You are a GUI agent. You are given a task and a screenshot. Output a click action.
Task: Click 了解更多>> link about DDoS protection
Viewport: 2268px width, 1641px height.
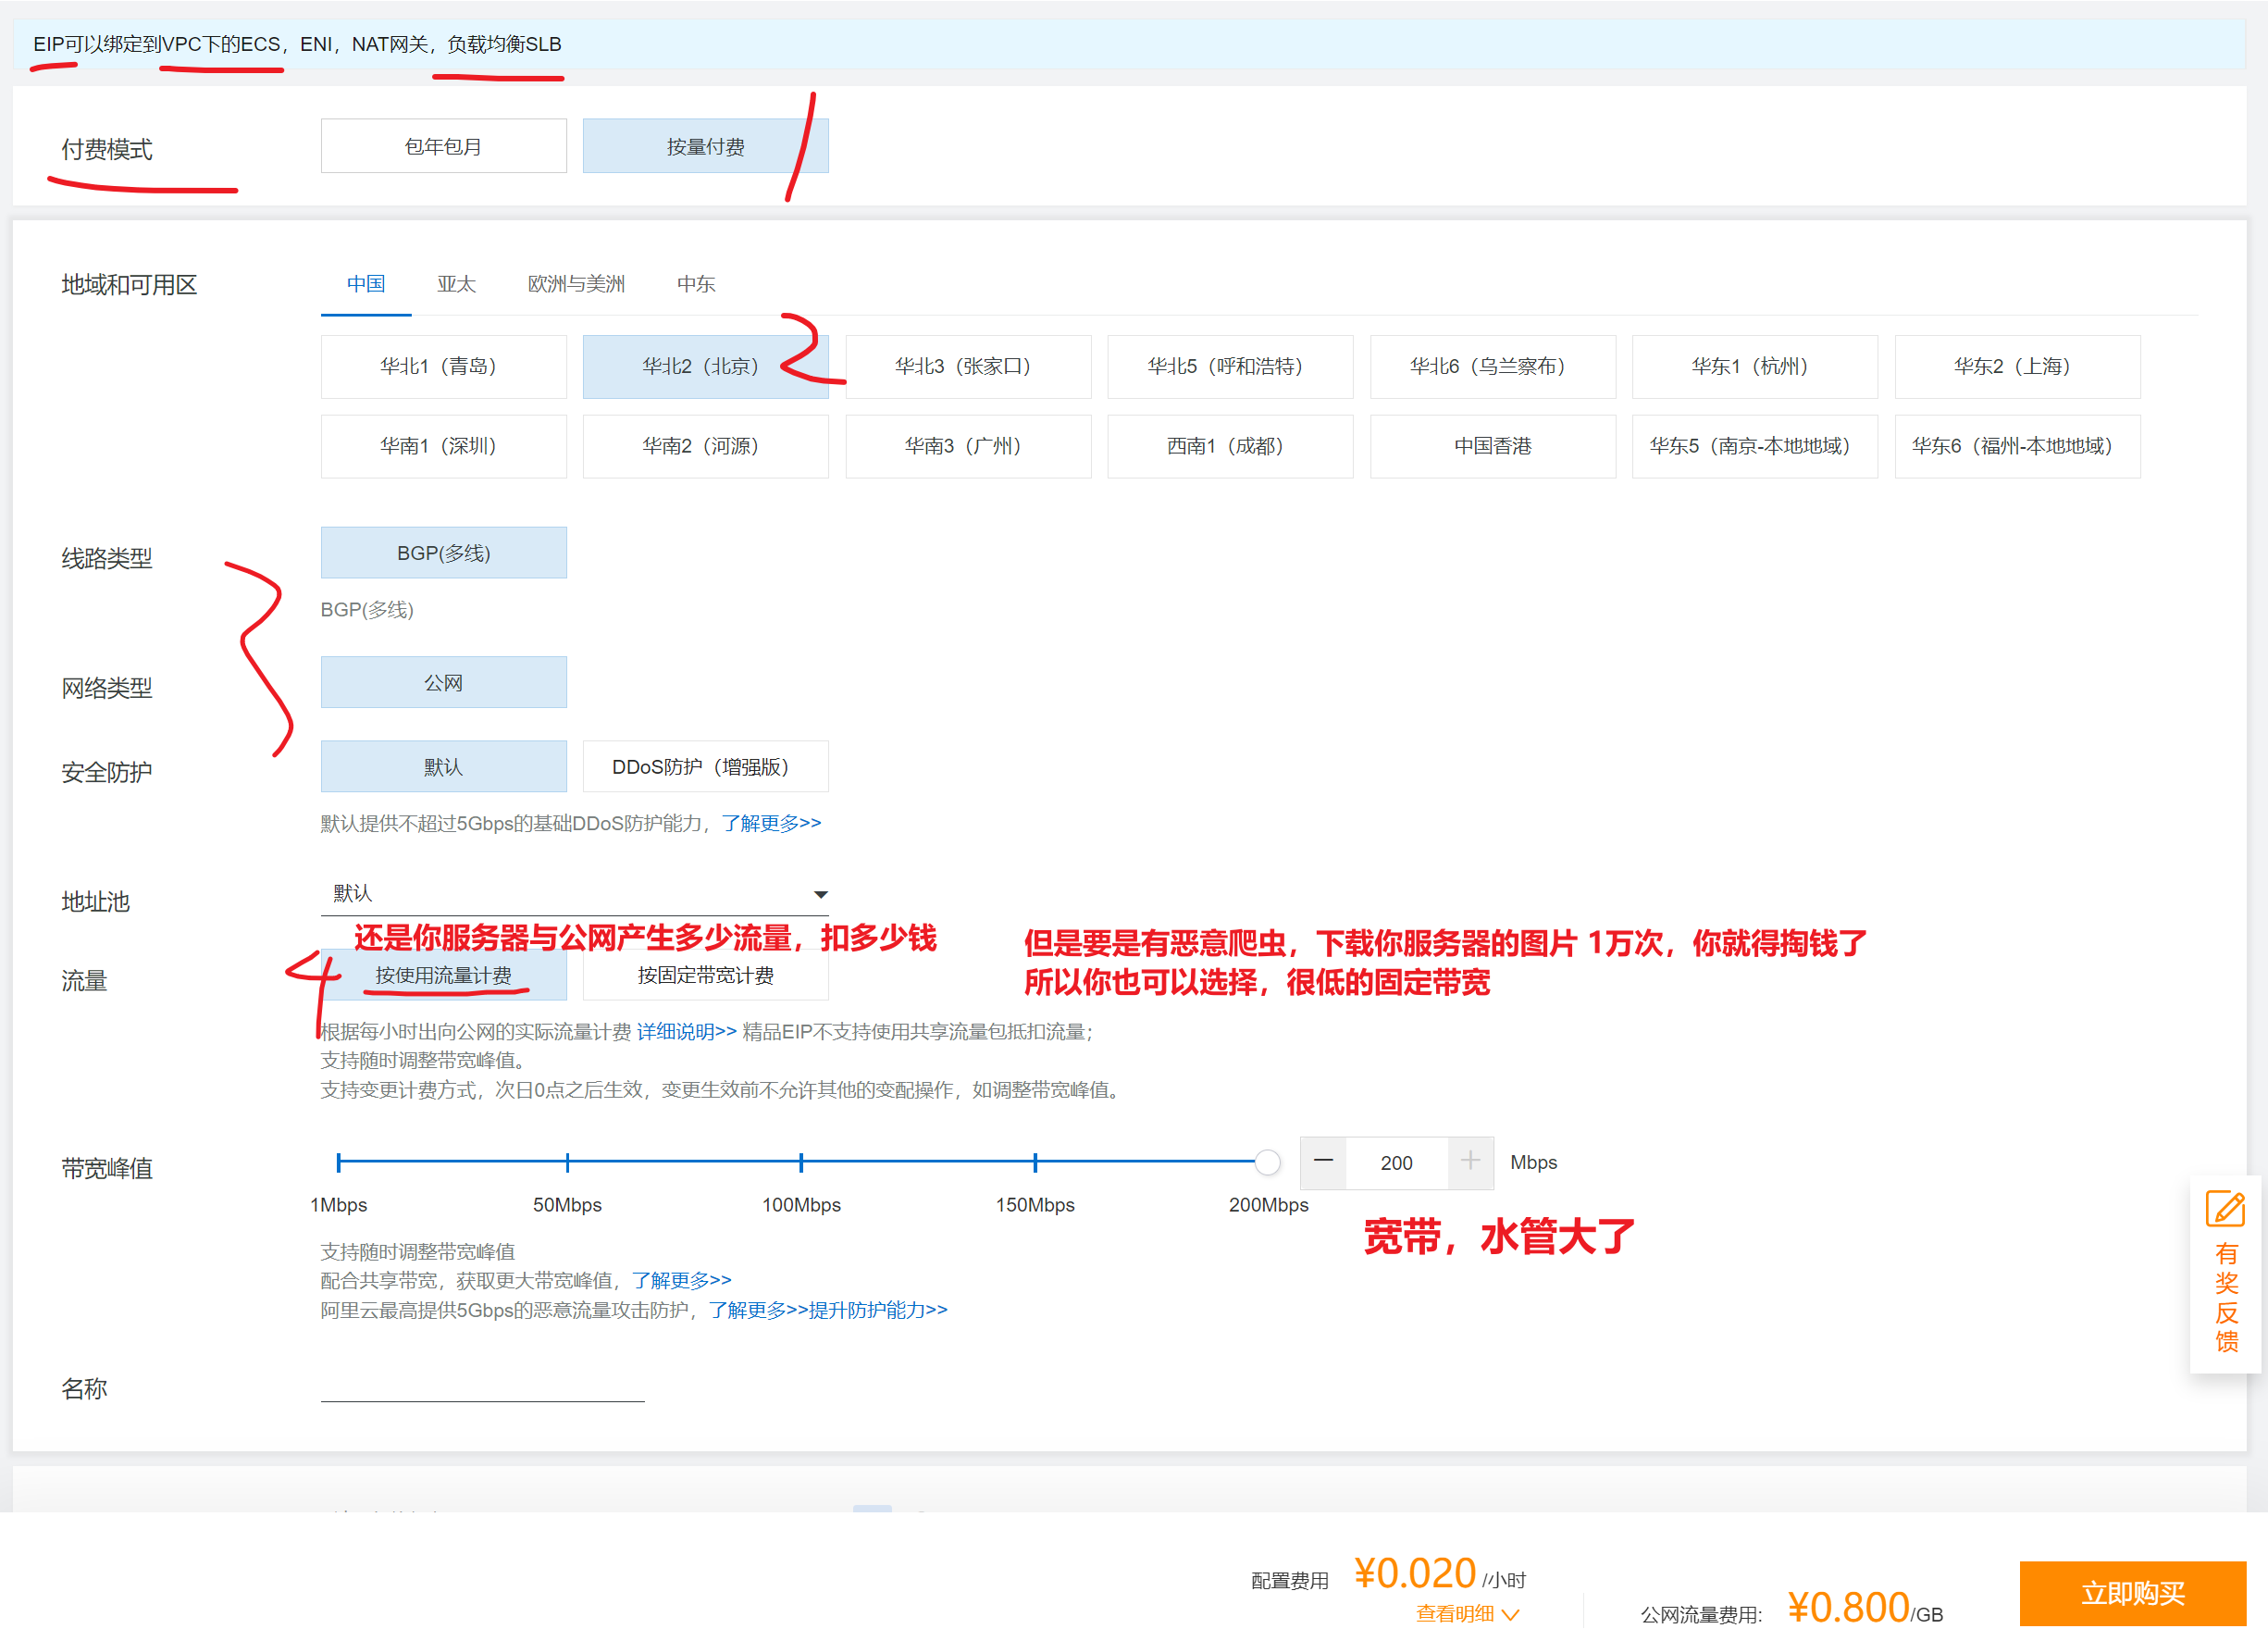pos(771,823)
